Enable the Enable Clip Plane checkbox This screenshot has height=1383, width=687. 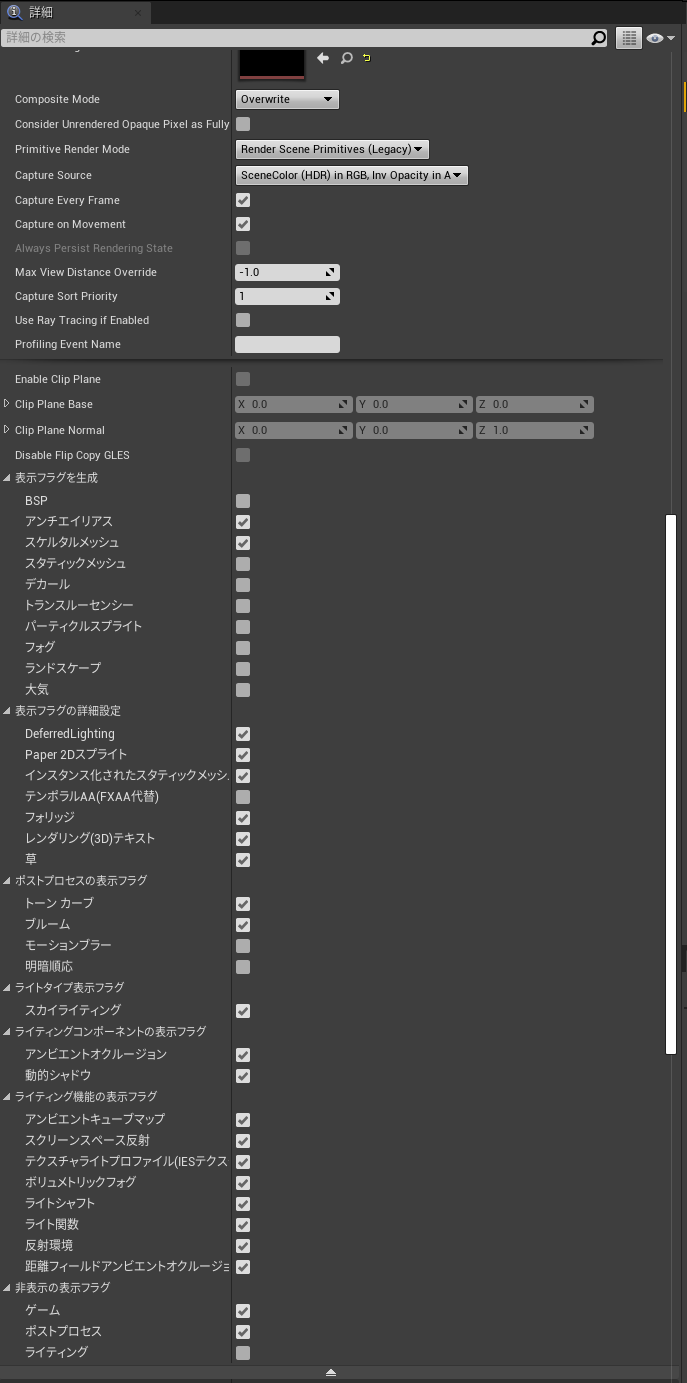tap(243, 379)
